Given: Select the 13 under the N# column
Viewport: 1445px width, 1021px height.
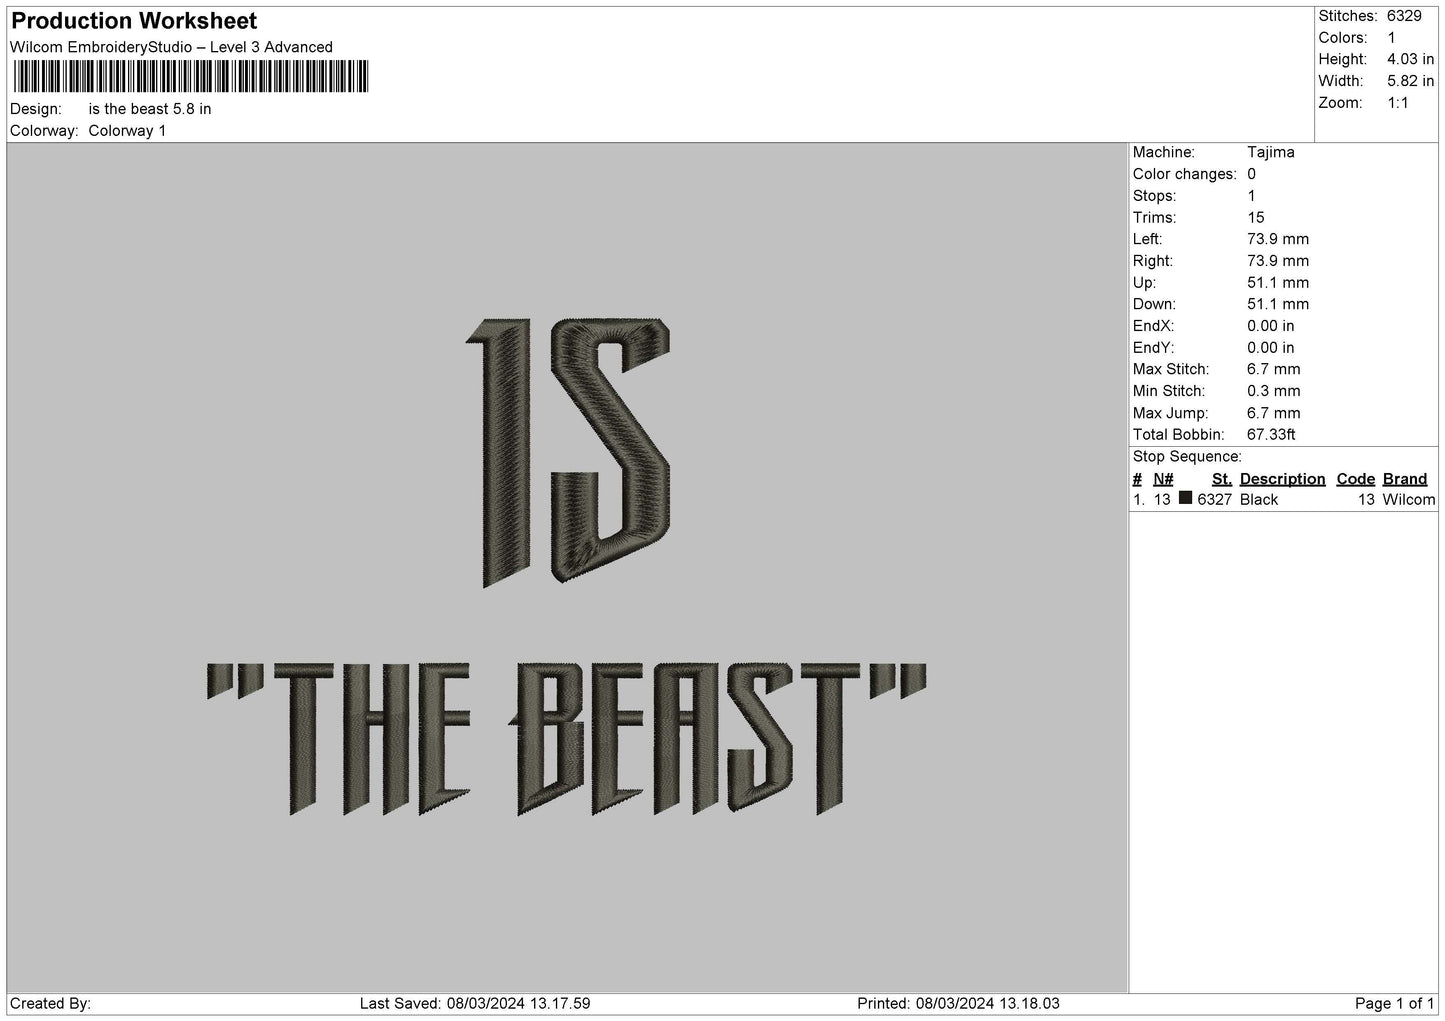Looking at the screenshot, I should click(1162, 500).
